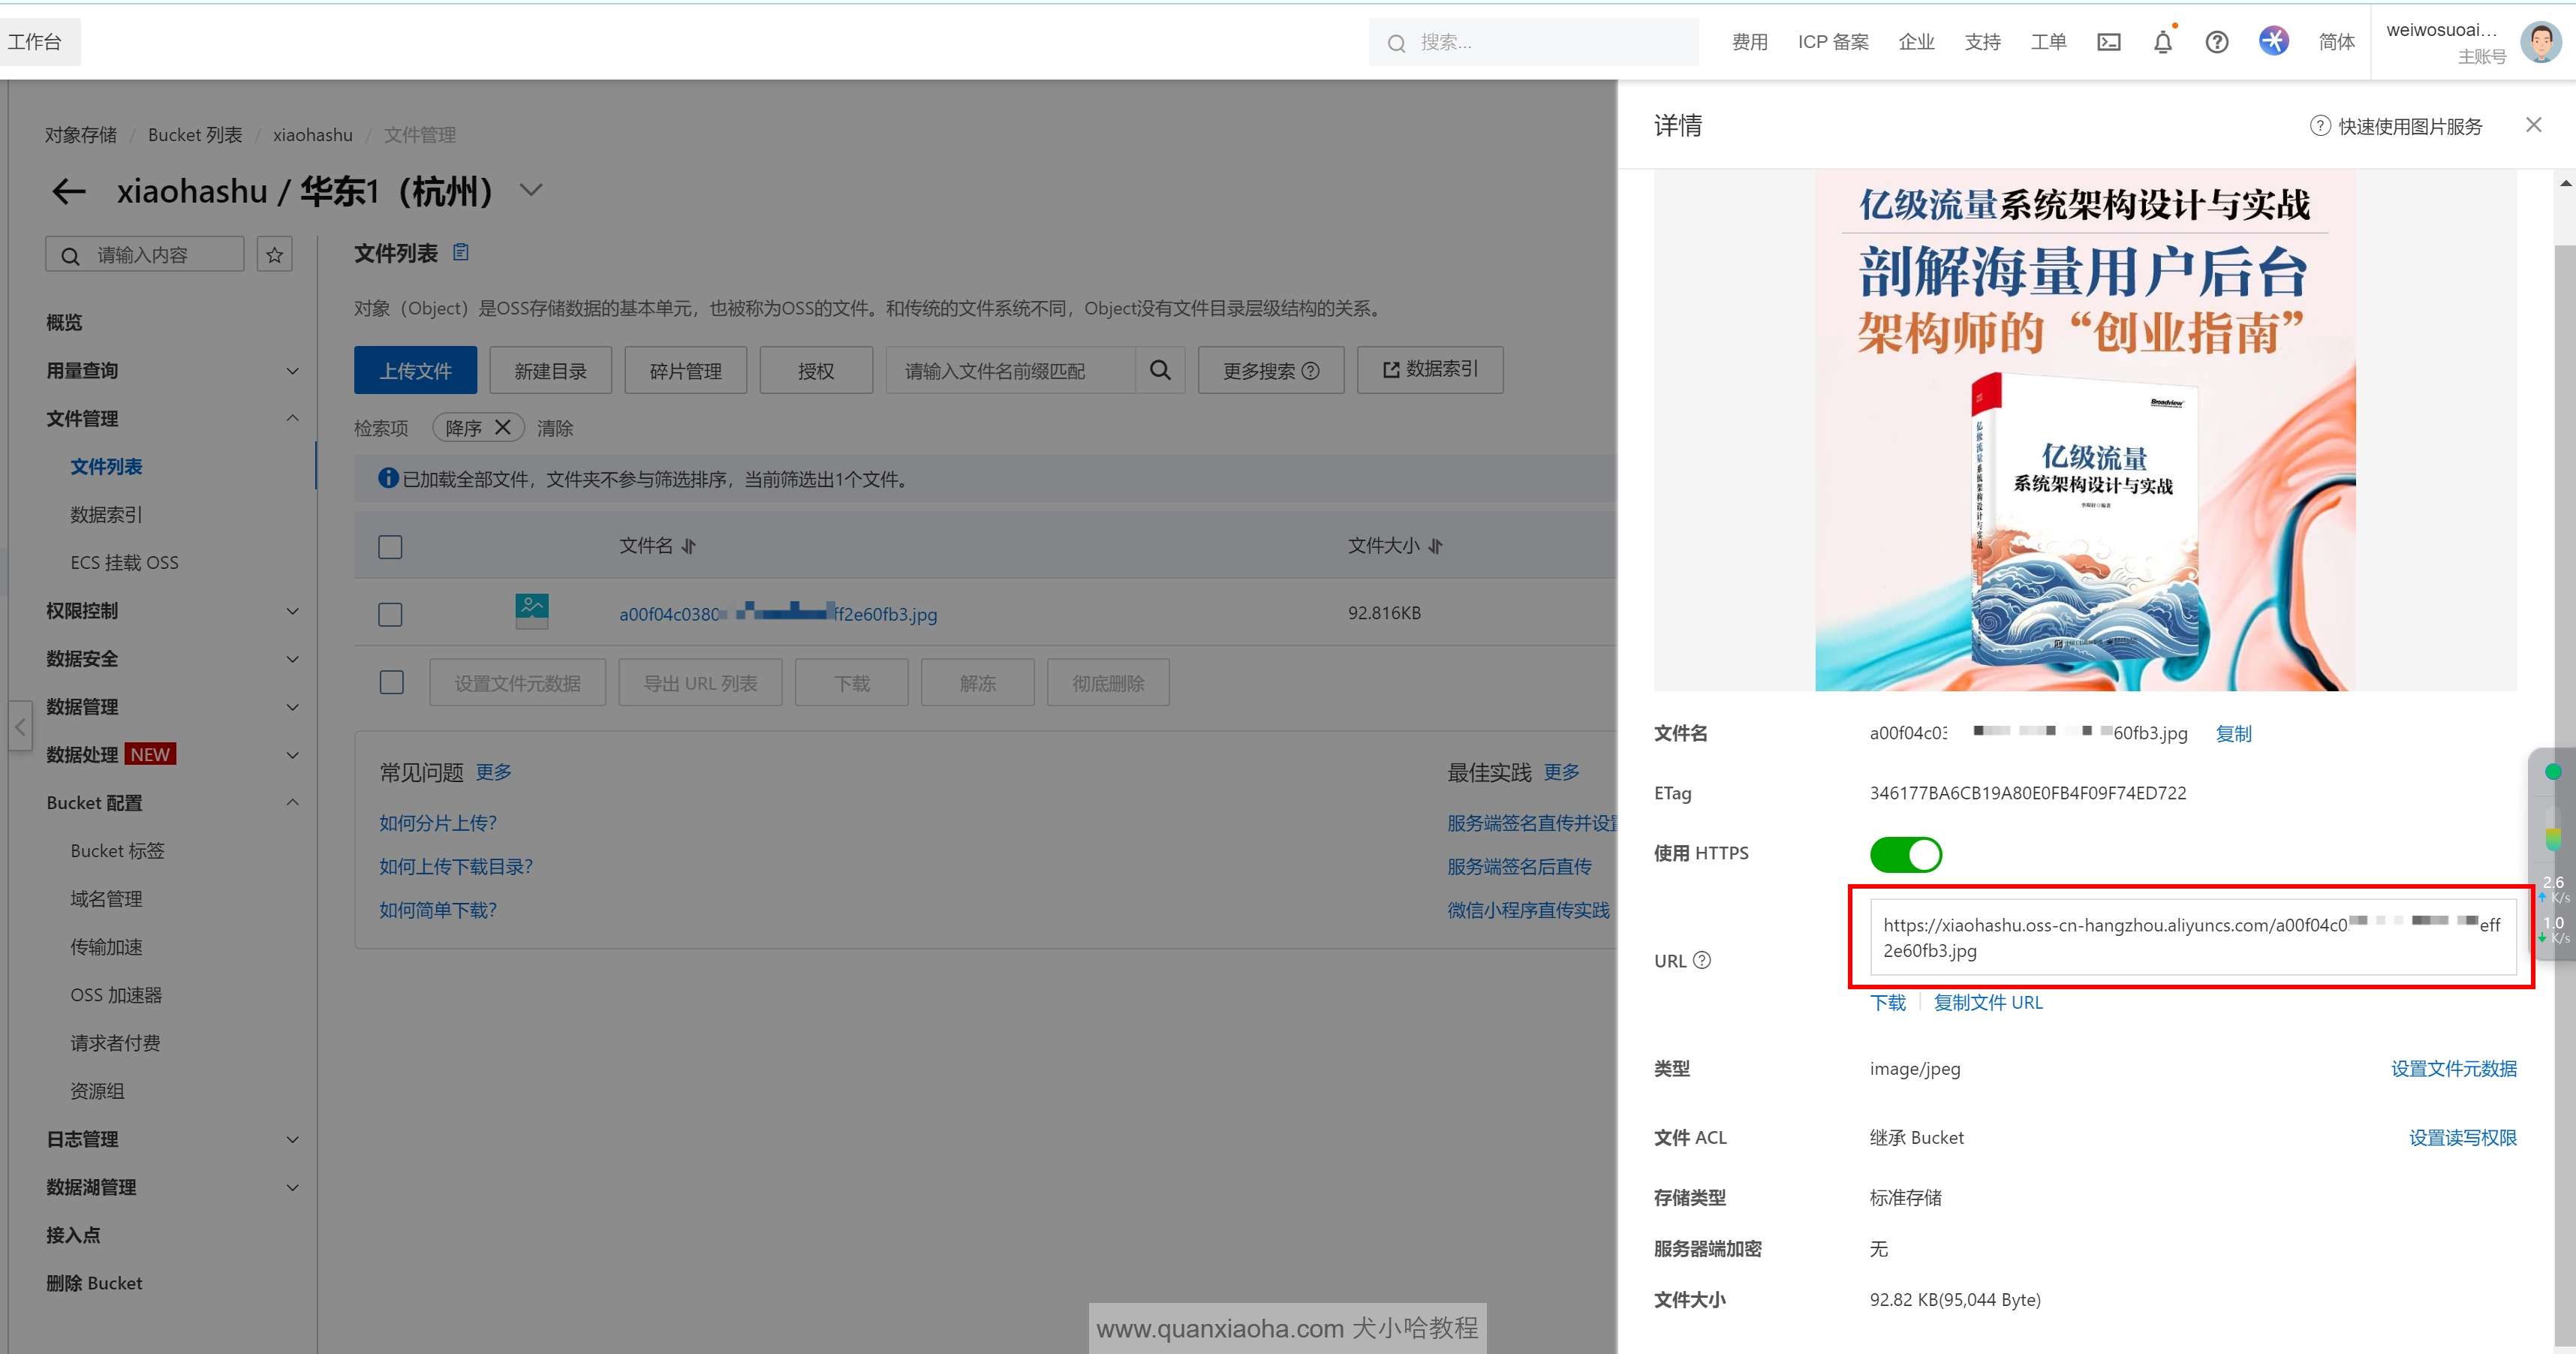Open 域名管理 under Bucket 配置

point(106,898)
